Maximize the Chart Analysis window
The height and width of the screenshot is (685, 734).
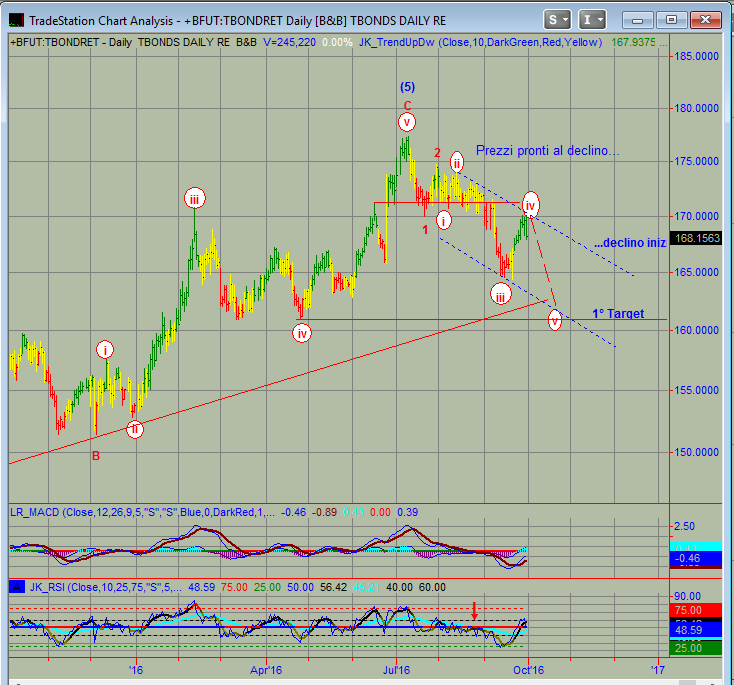(671, 20)
